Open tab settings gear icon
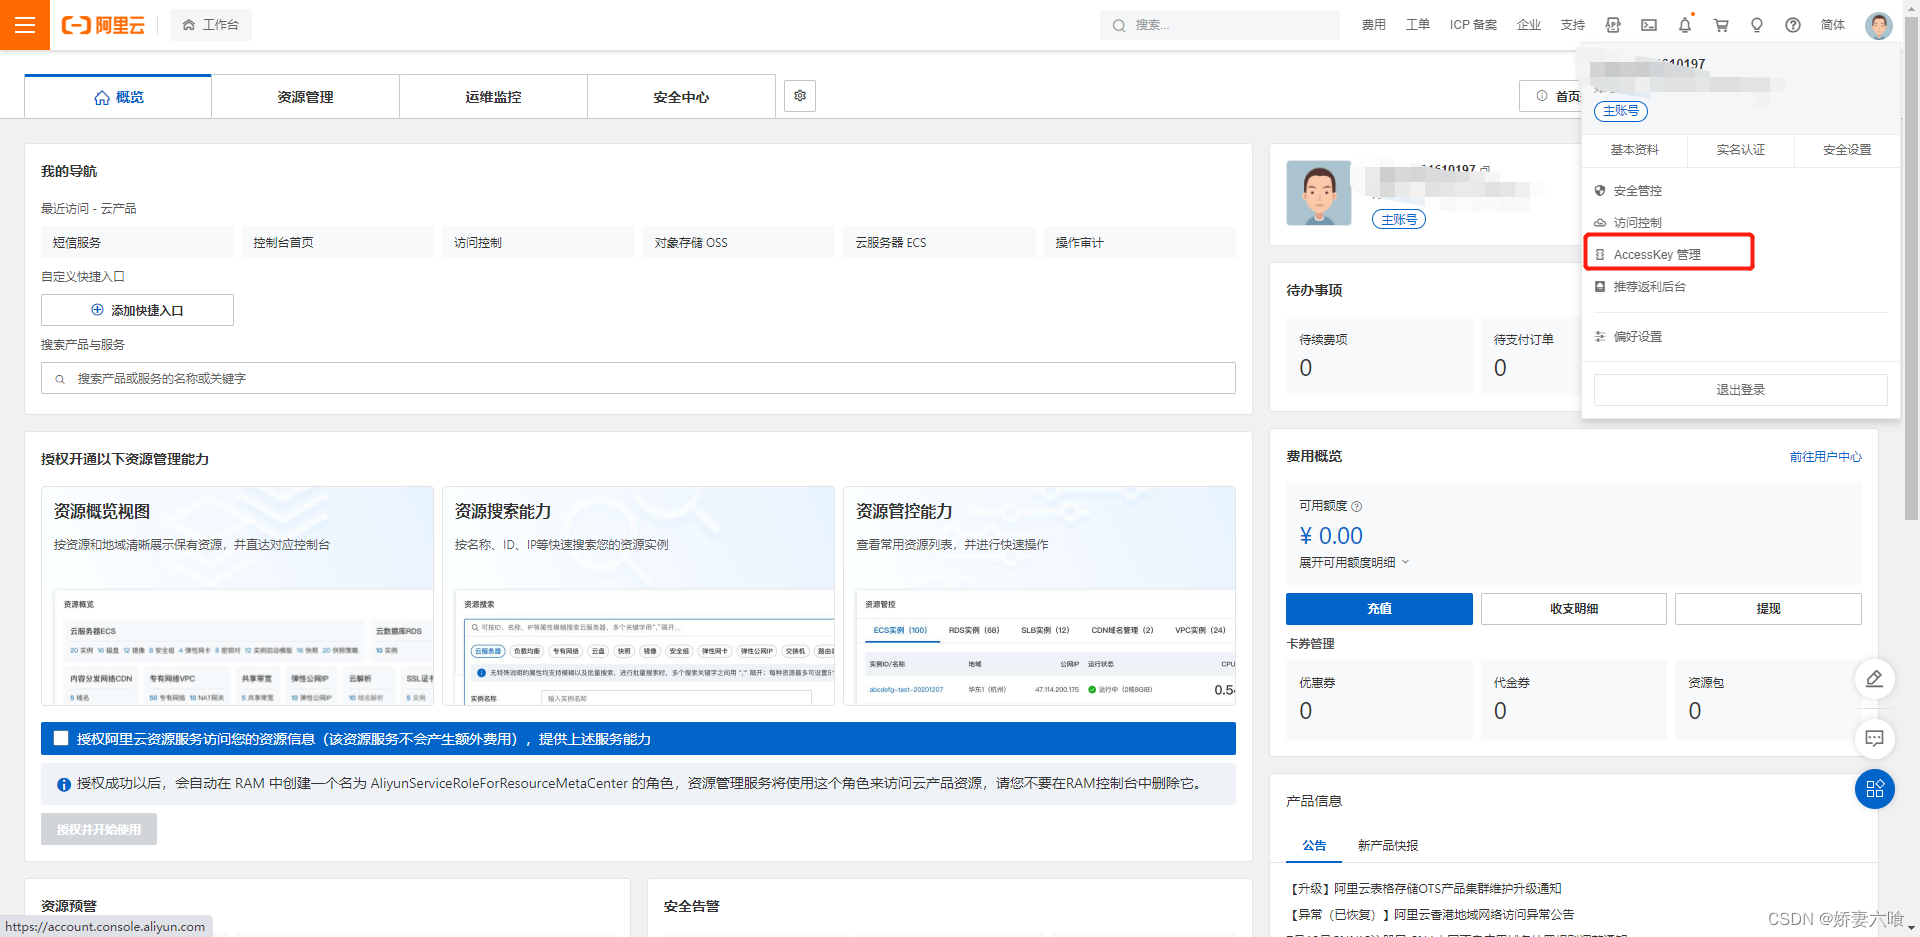The width and height of the screenshot is (1920, 937). pos(800,96)
